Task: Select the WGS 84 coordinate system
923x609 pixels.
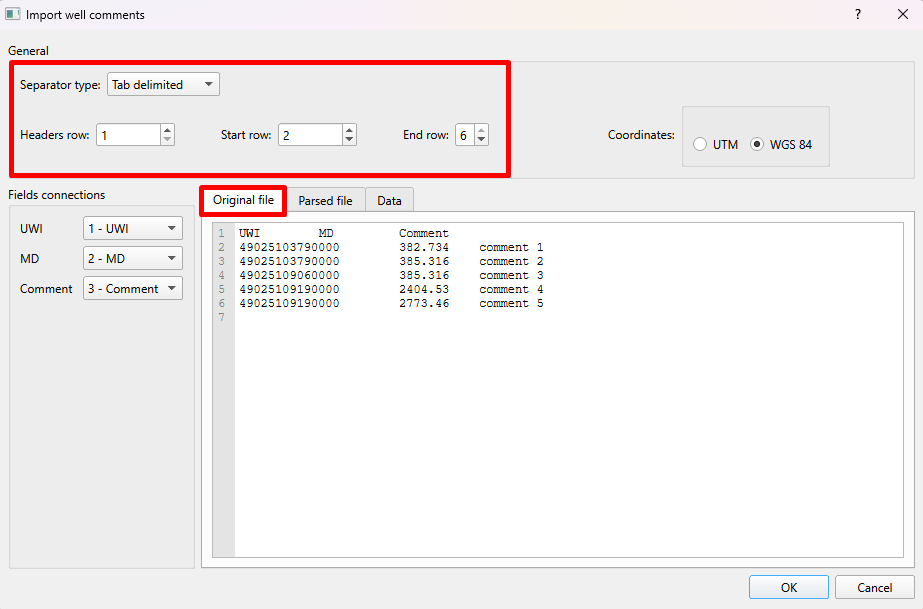Action: [x=759, y=144]
